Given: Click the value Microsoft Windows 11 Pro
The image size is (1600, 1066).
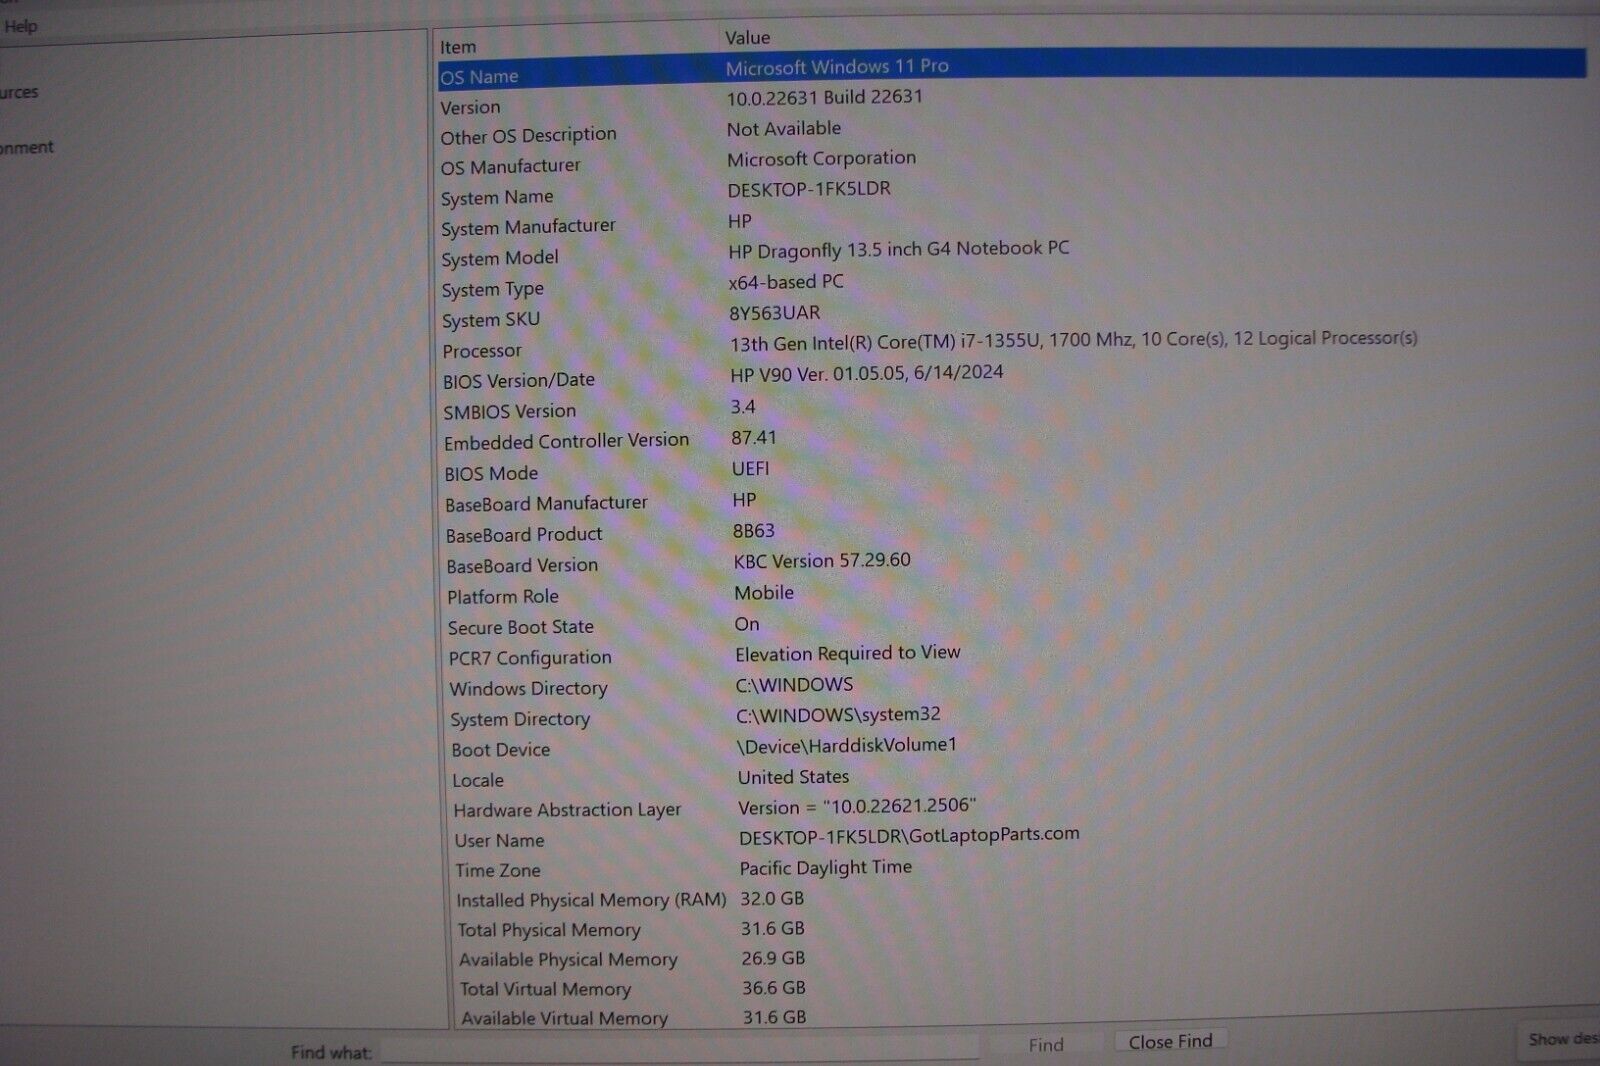Looking at the screenshot, I should click(837, 67).
